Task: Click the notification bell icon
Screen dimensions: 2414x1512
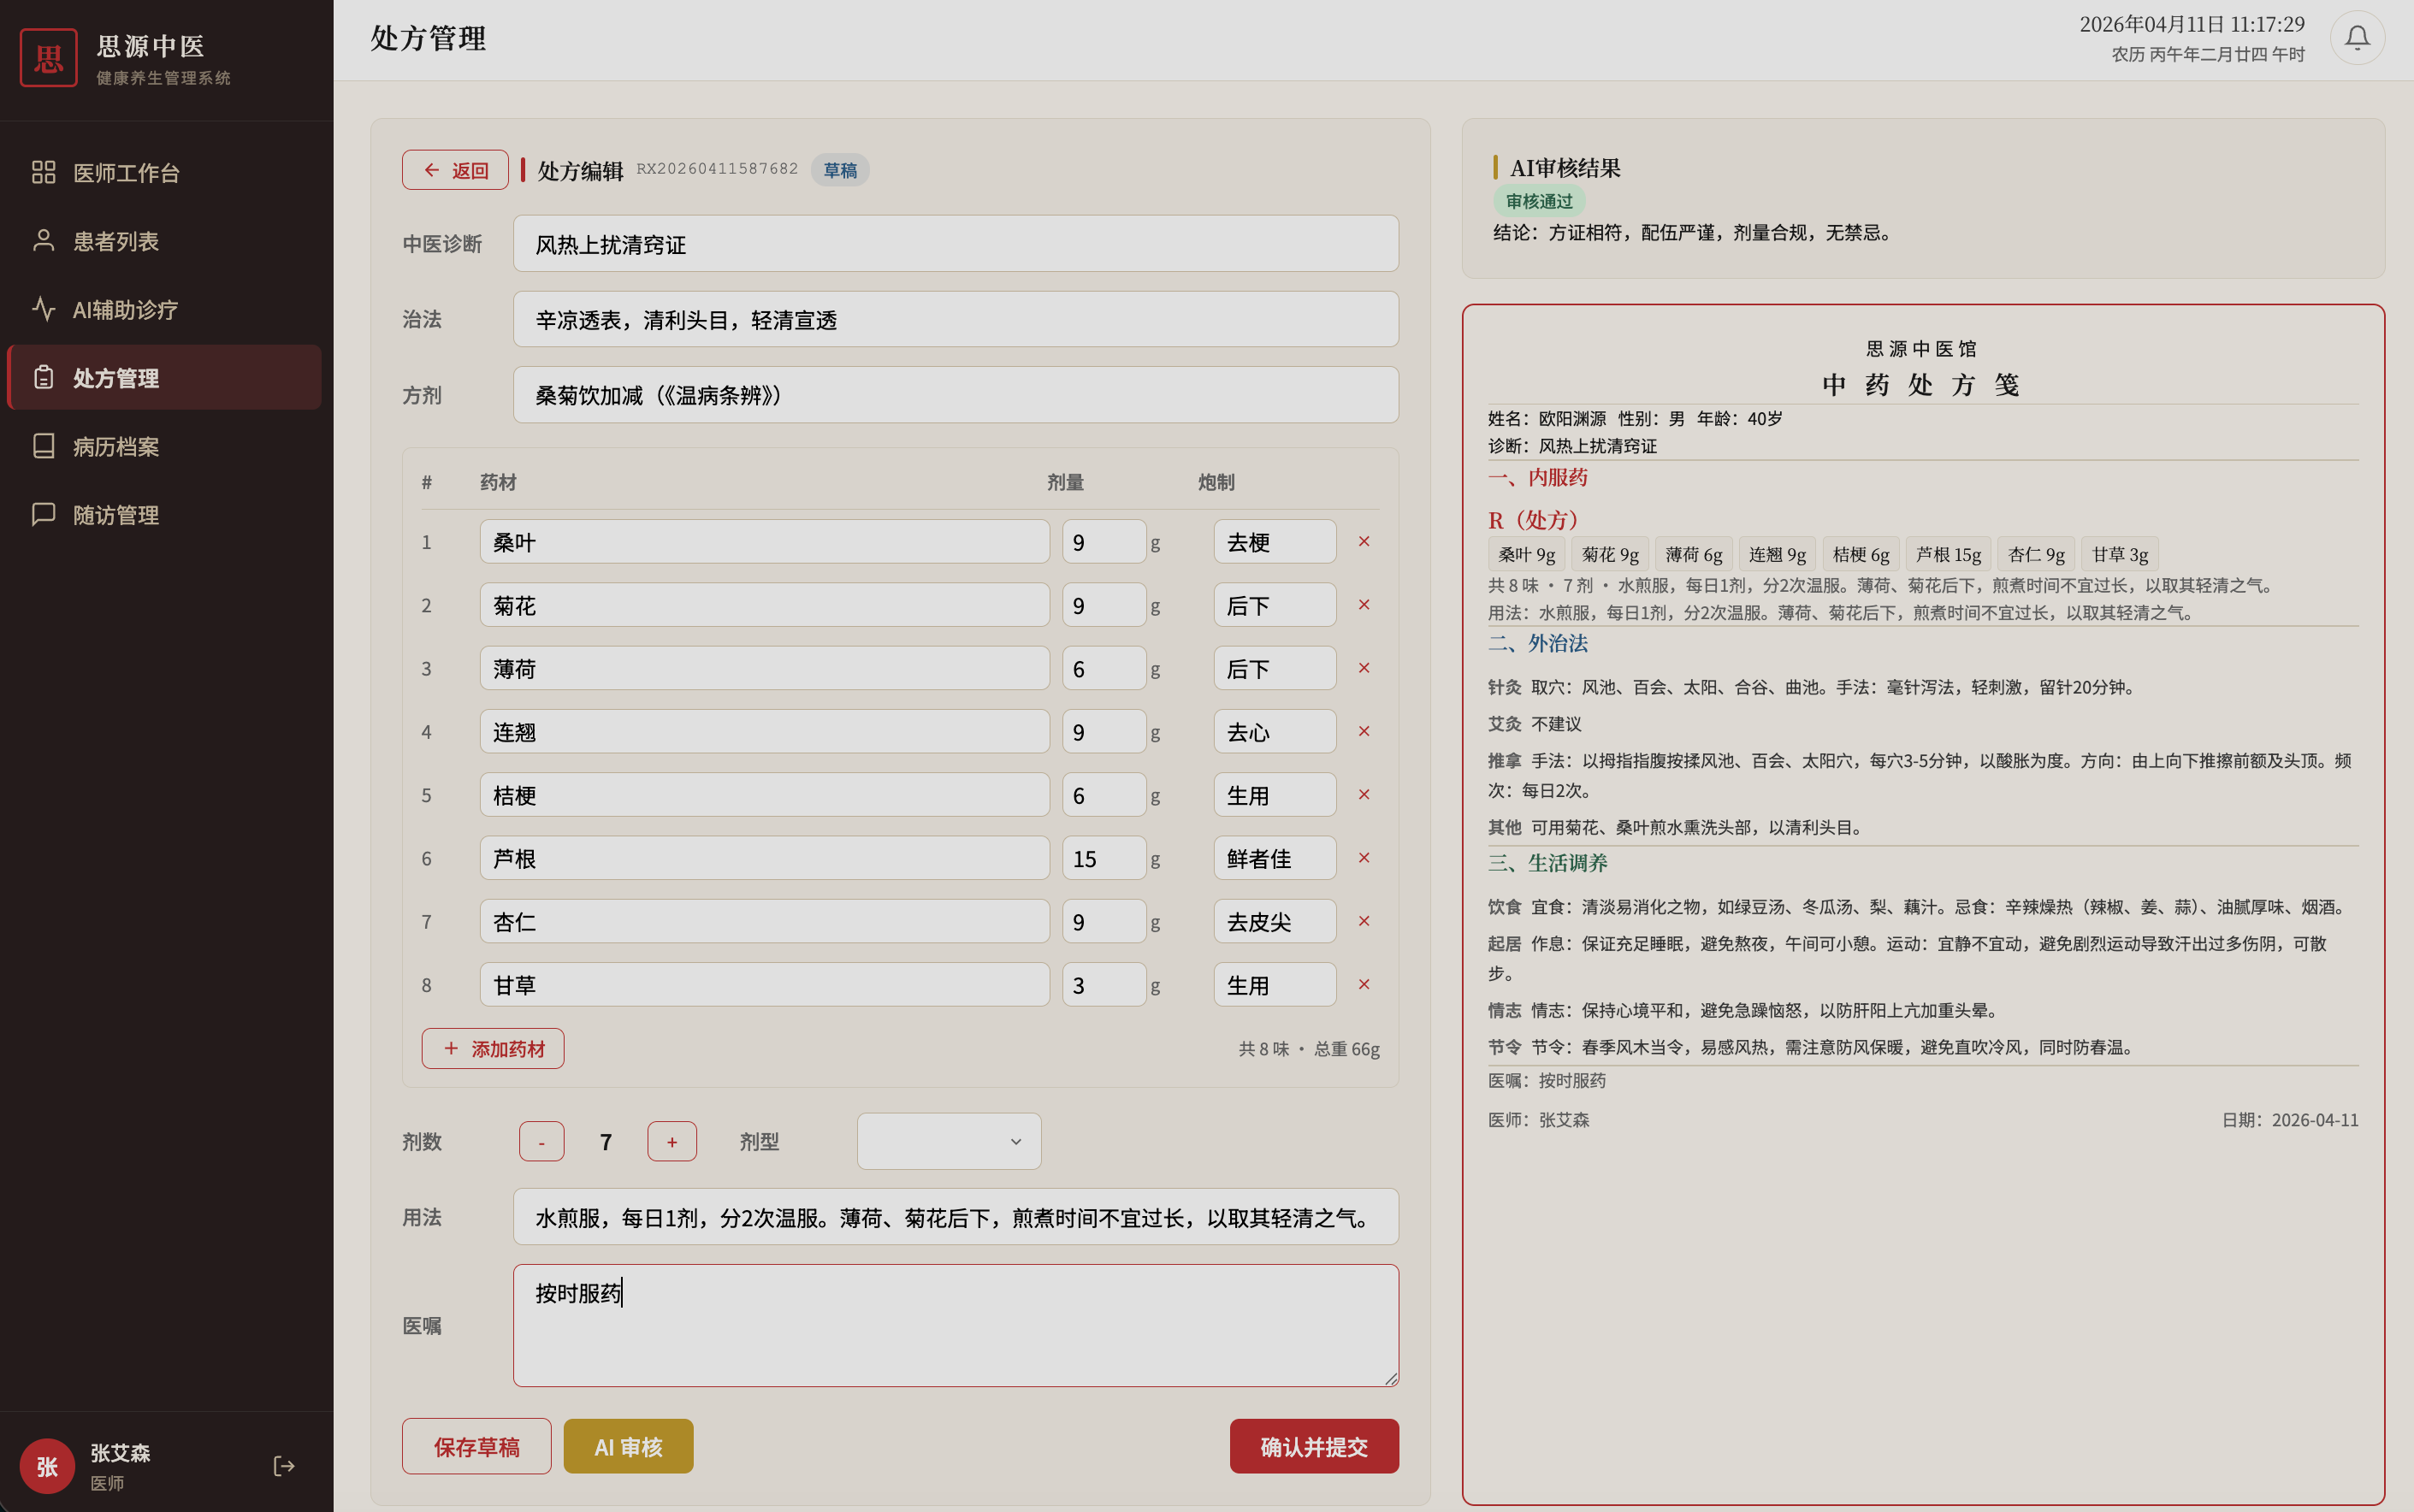Action: point(2356,38)
